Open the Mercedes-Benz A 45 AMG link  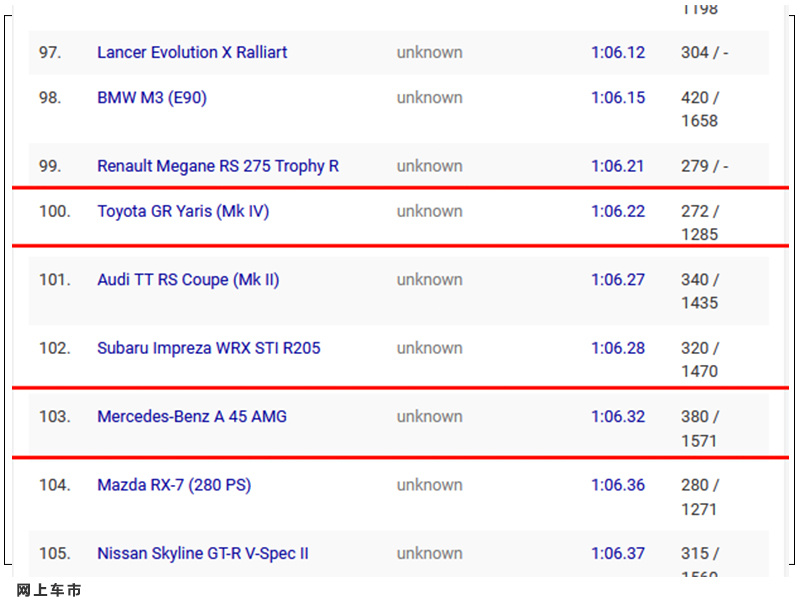(x=192, y=416)
